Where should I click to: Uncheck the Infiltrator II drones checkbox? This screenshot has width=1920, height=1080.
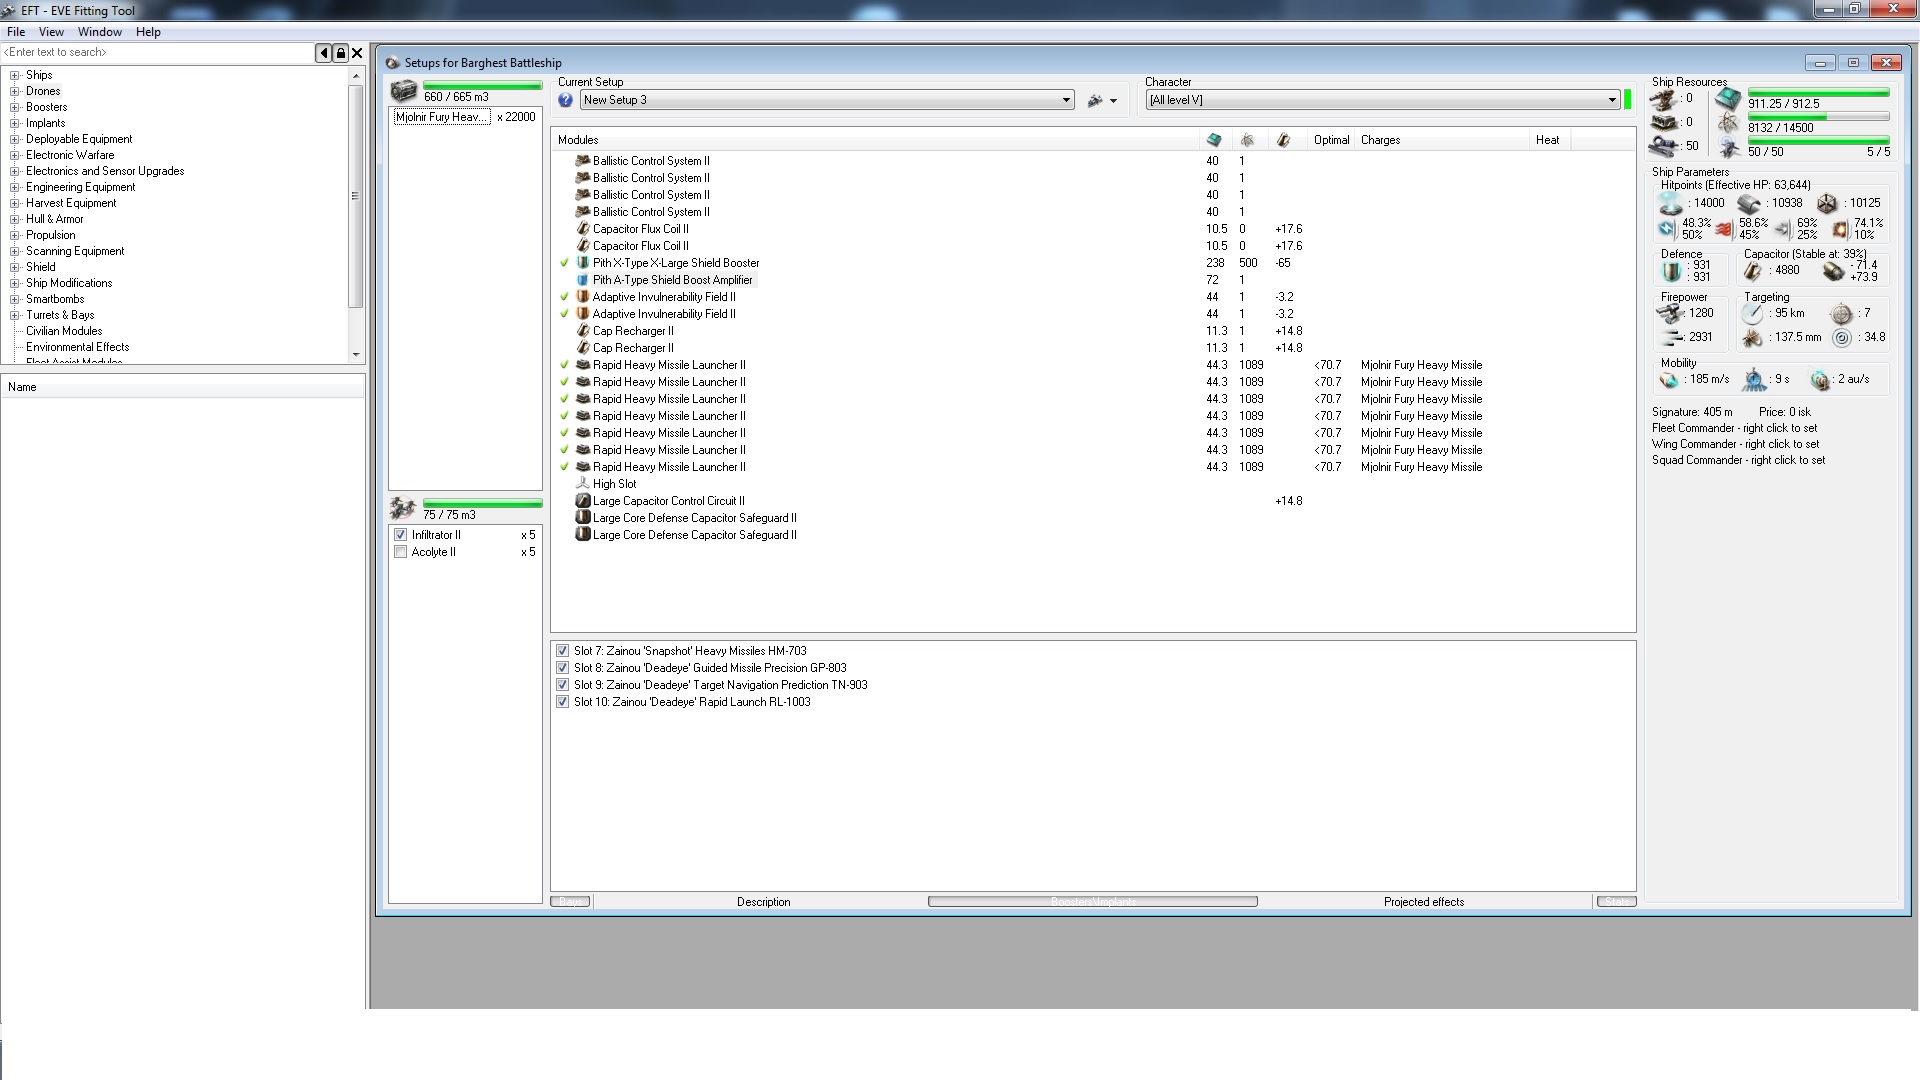[x=401, y=535]
